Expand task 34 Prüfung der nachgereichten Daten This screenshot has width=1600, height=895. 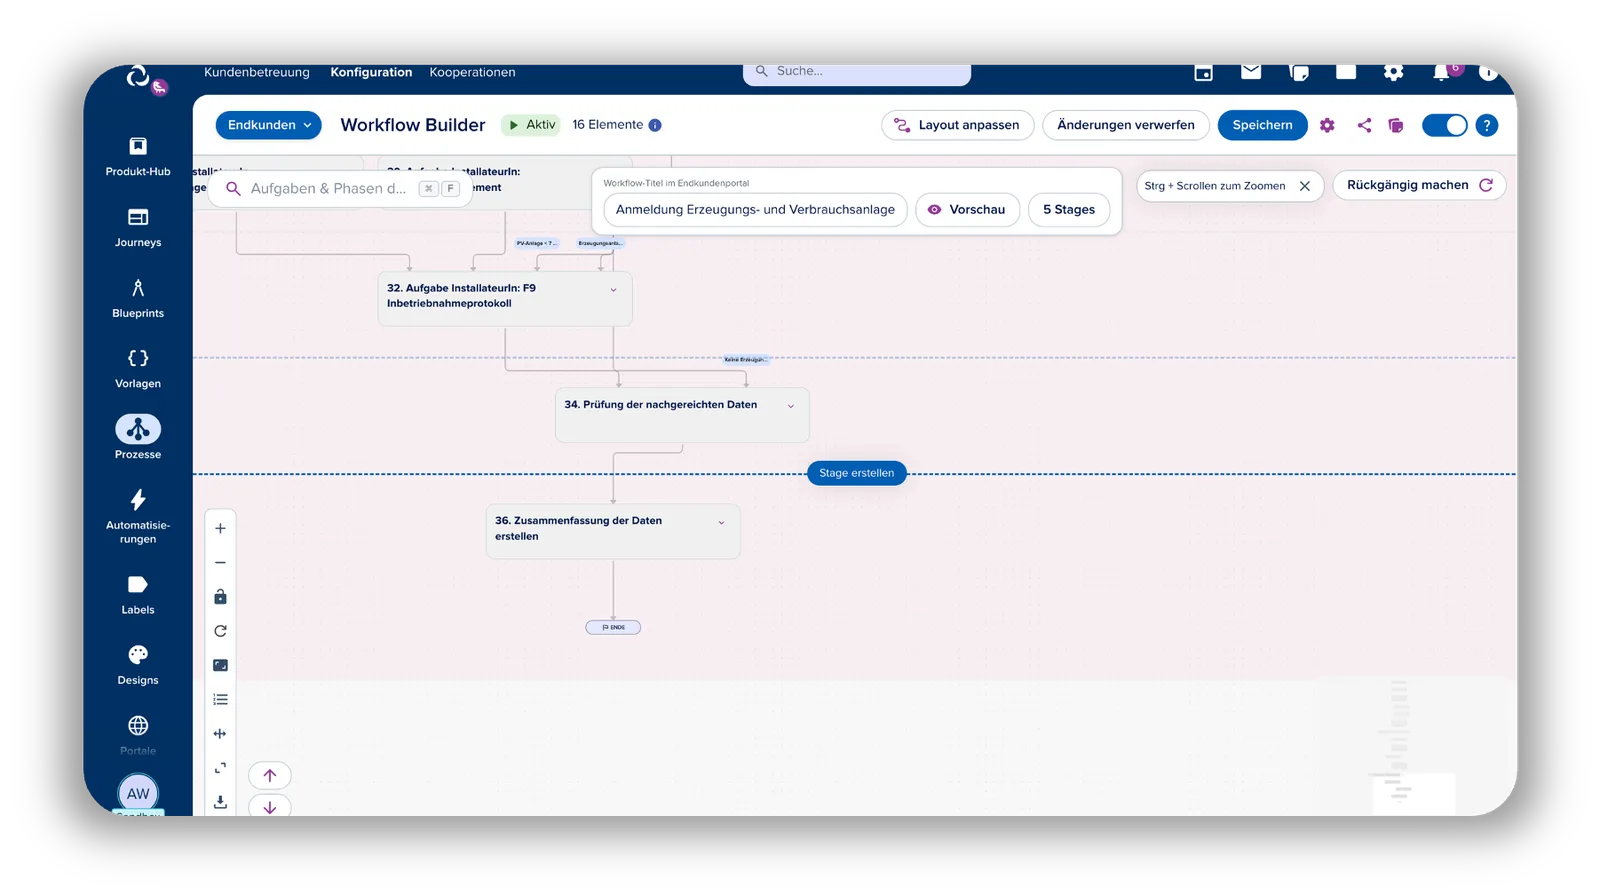tap(790, 406)
